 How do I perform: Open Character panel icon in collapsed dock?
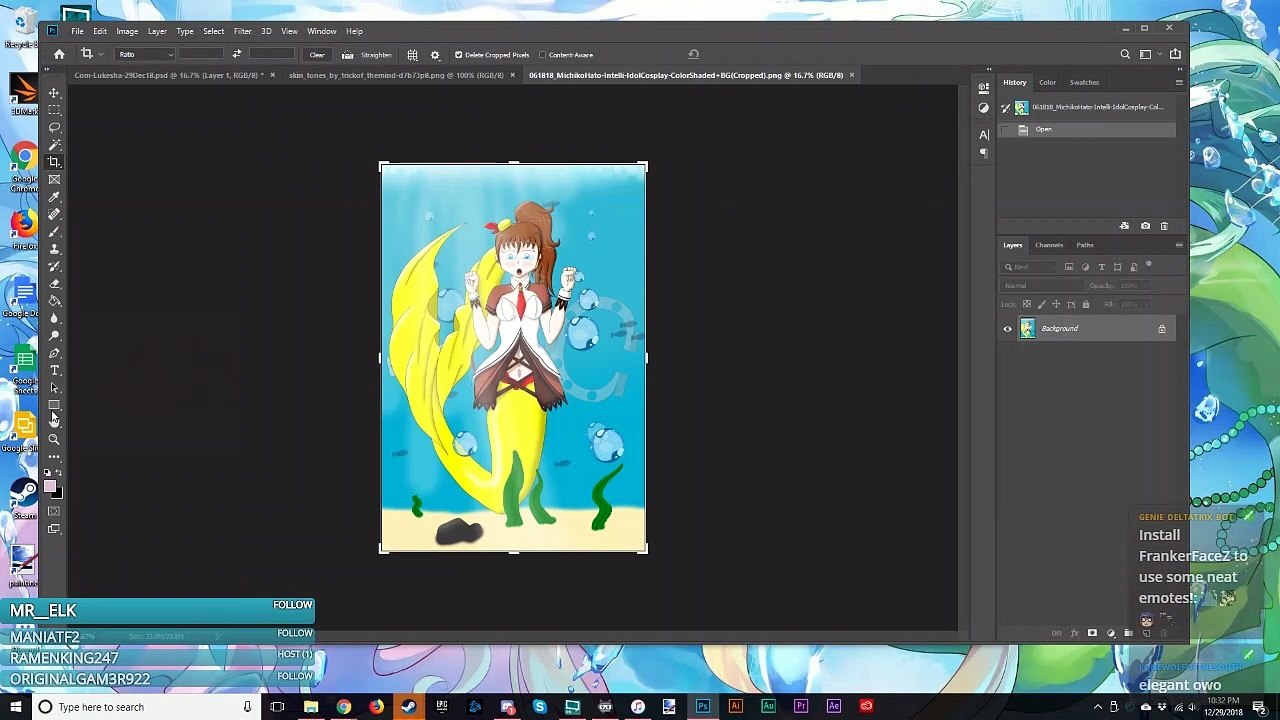[984, 134]
